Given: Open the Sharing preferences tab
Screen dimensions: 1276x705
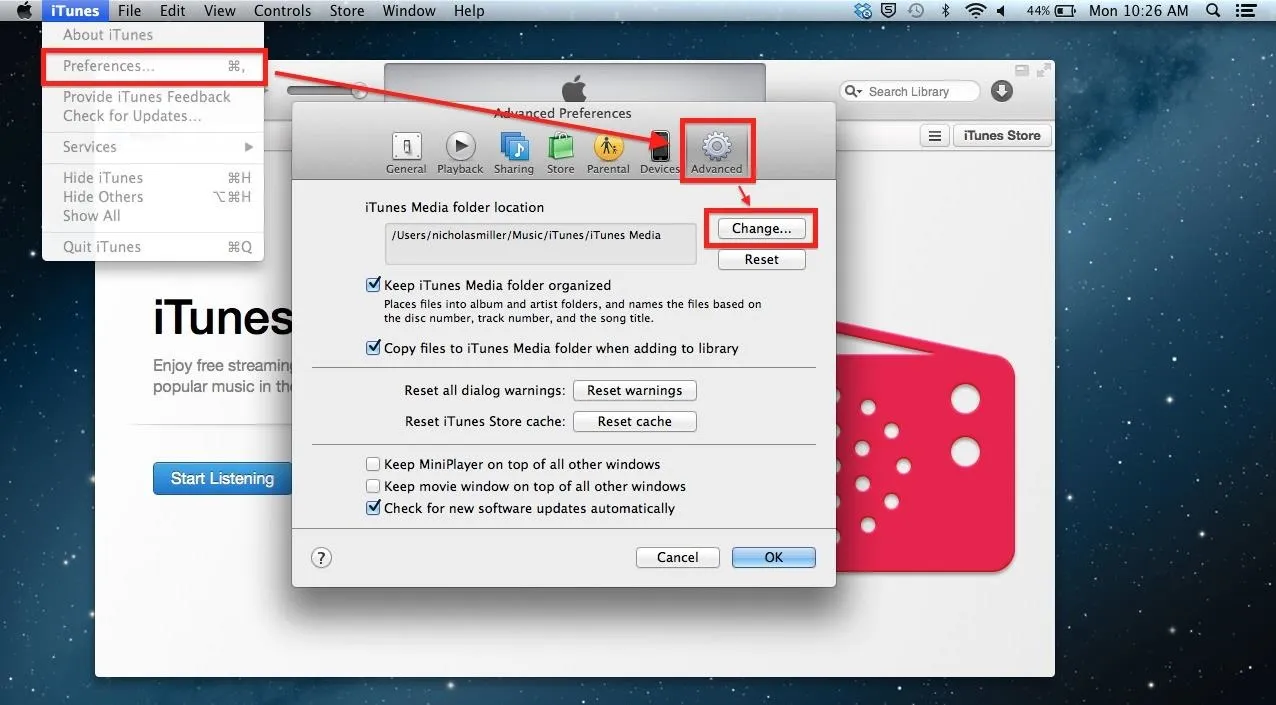Looking at the screenshot, I should pyautogui.click(x=514, y=153).
